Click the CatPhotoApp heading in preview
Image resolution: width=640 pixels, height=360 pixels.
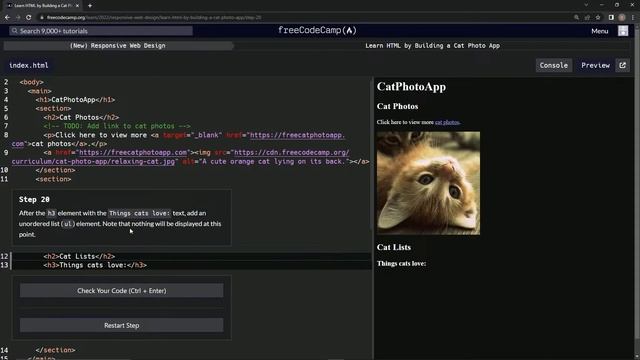coord(411,87)
